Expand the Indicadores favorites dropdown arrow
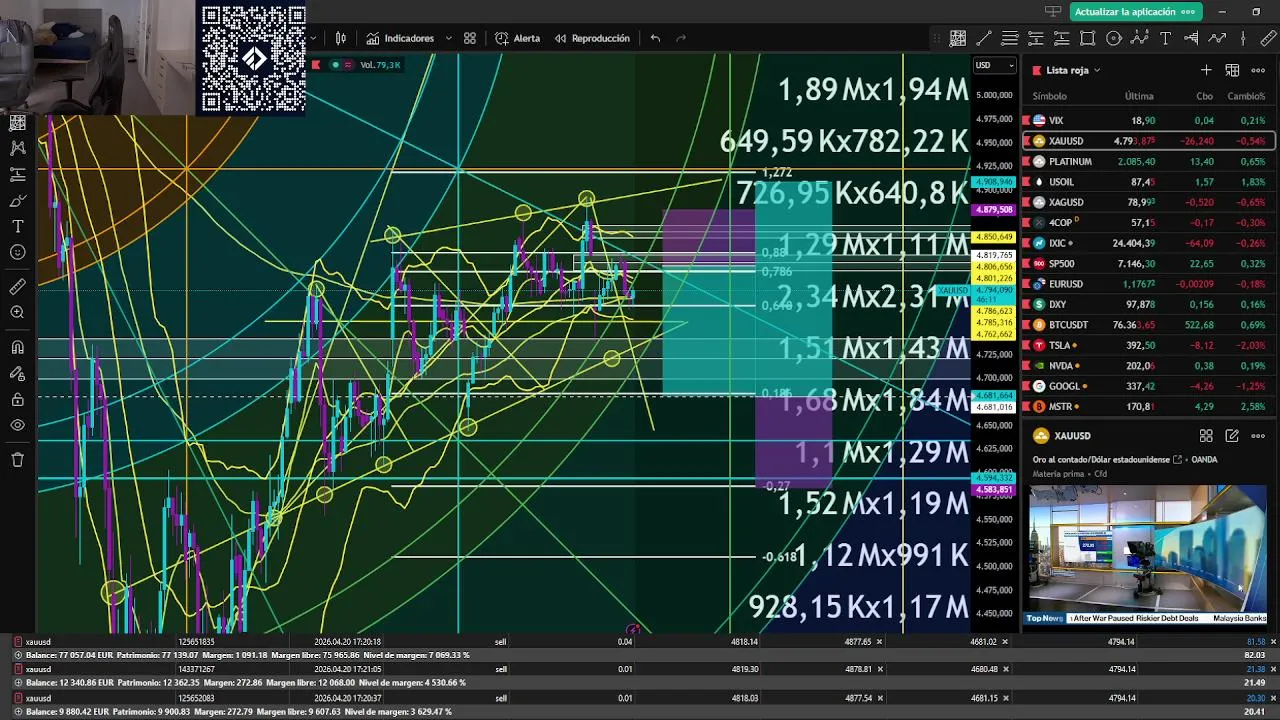The width and height of the screenshot is (1280, 720). coord(448,38)
